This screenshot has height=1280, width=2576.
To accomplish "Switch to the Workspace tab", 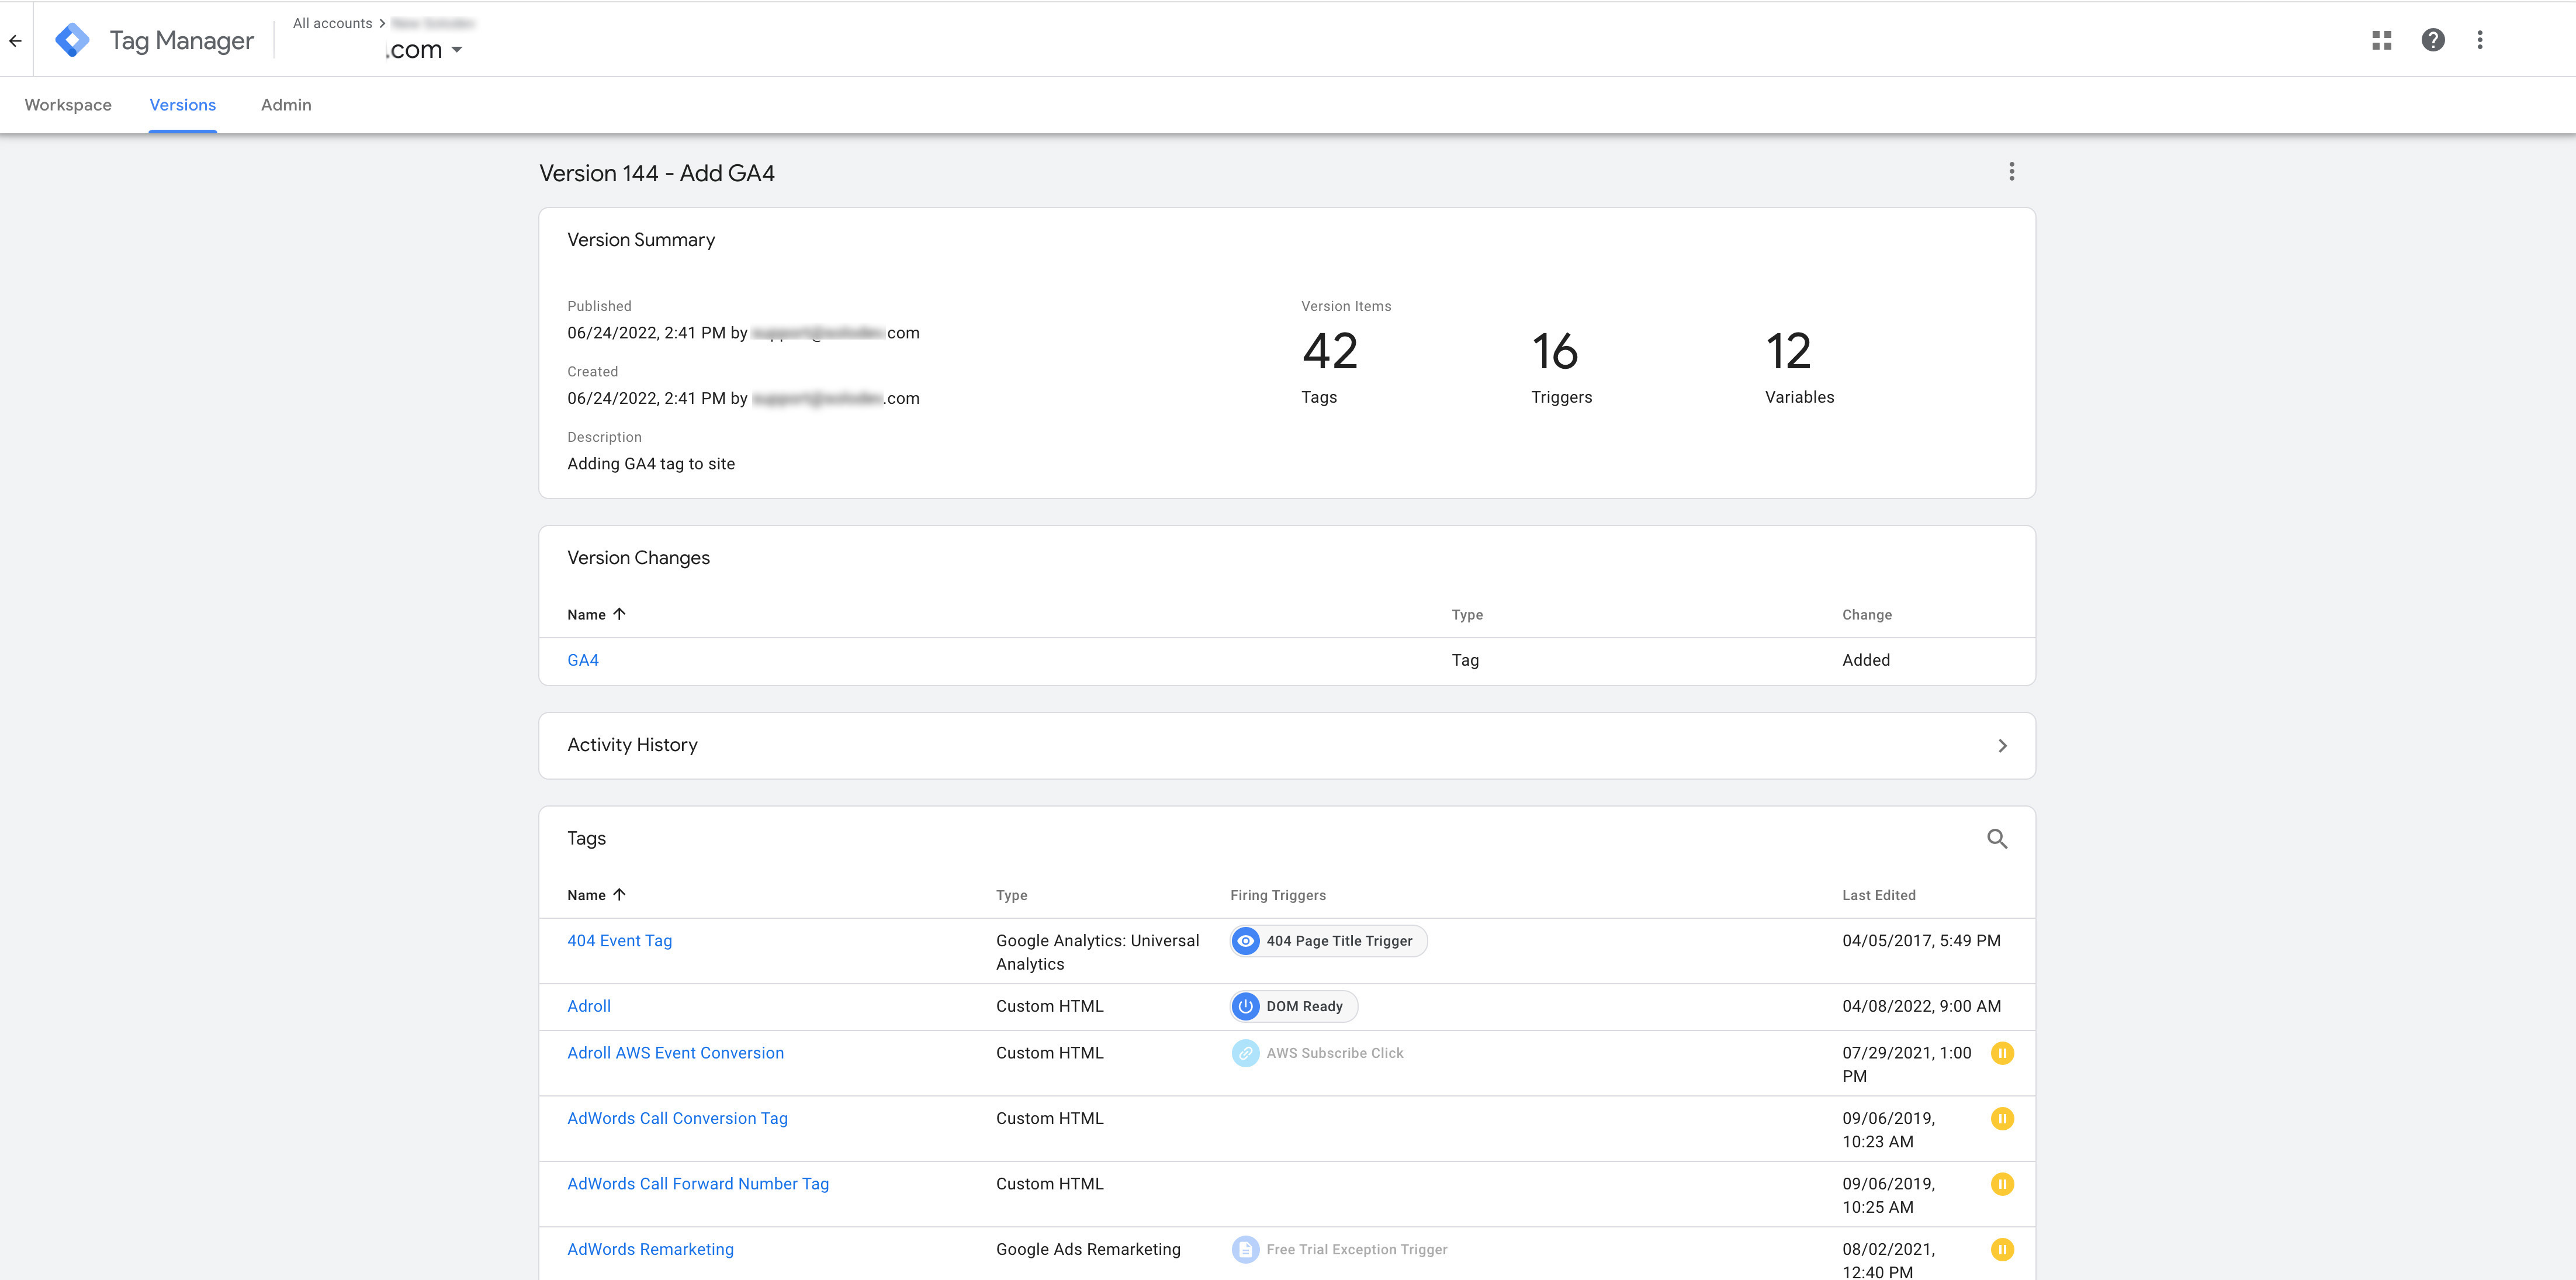I will pos(68,105).
